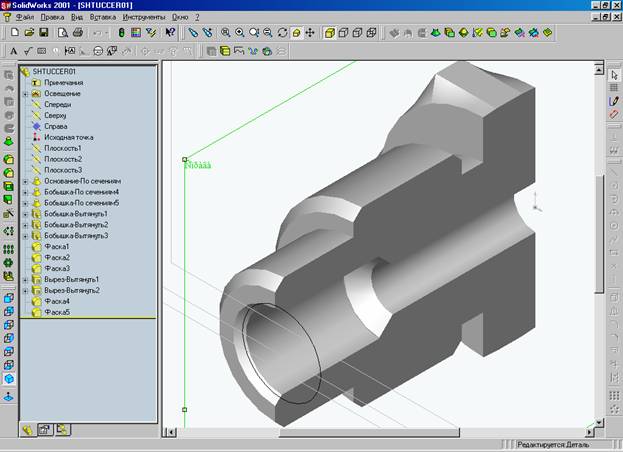Click the Select arrow tool on right toolbar
The width and height of the screenshot is (623, 452).
point(614,74)
